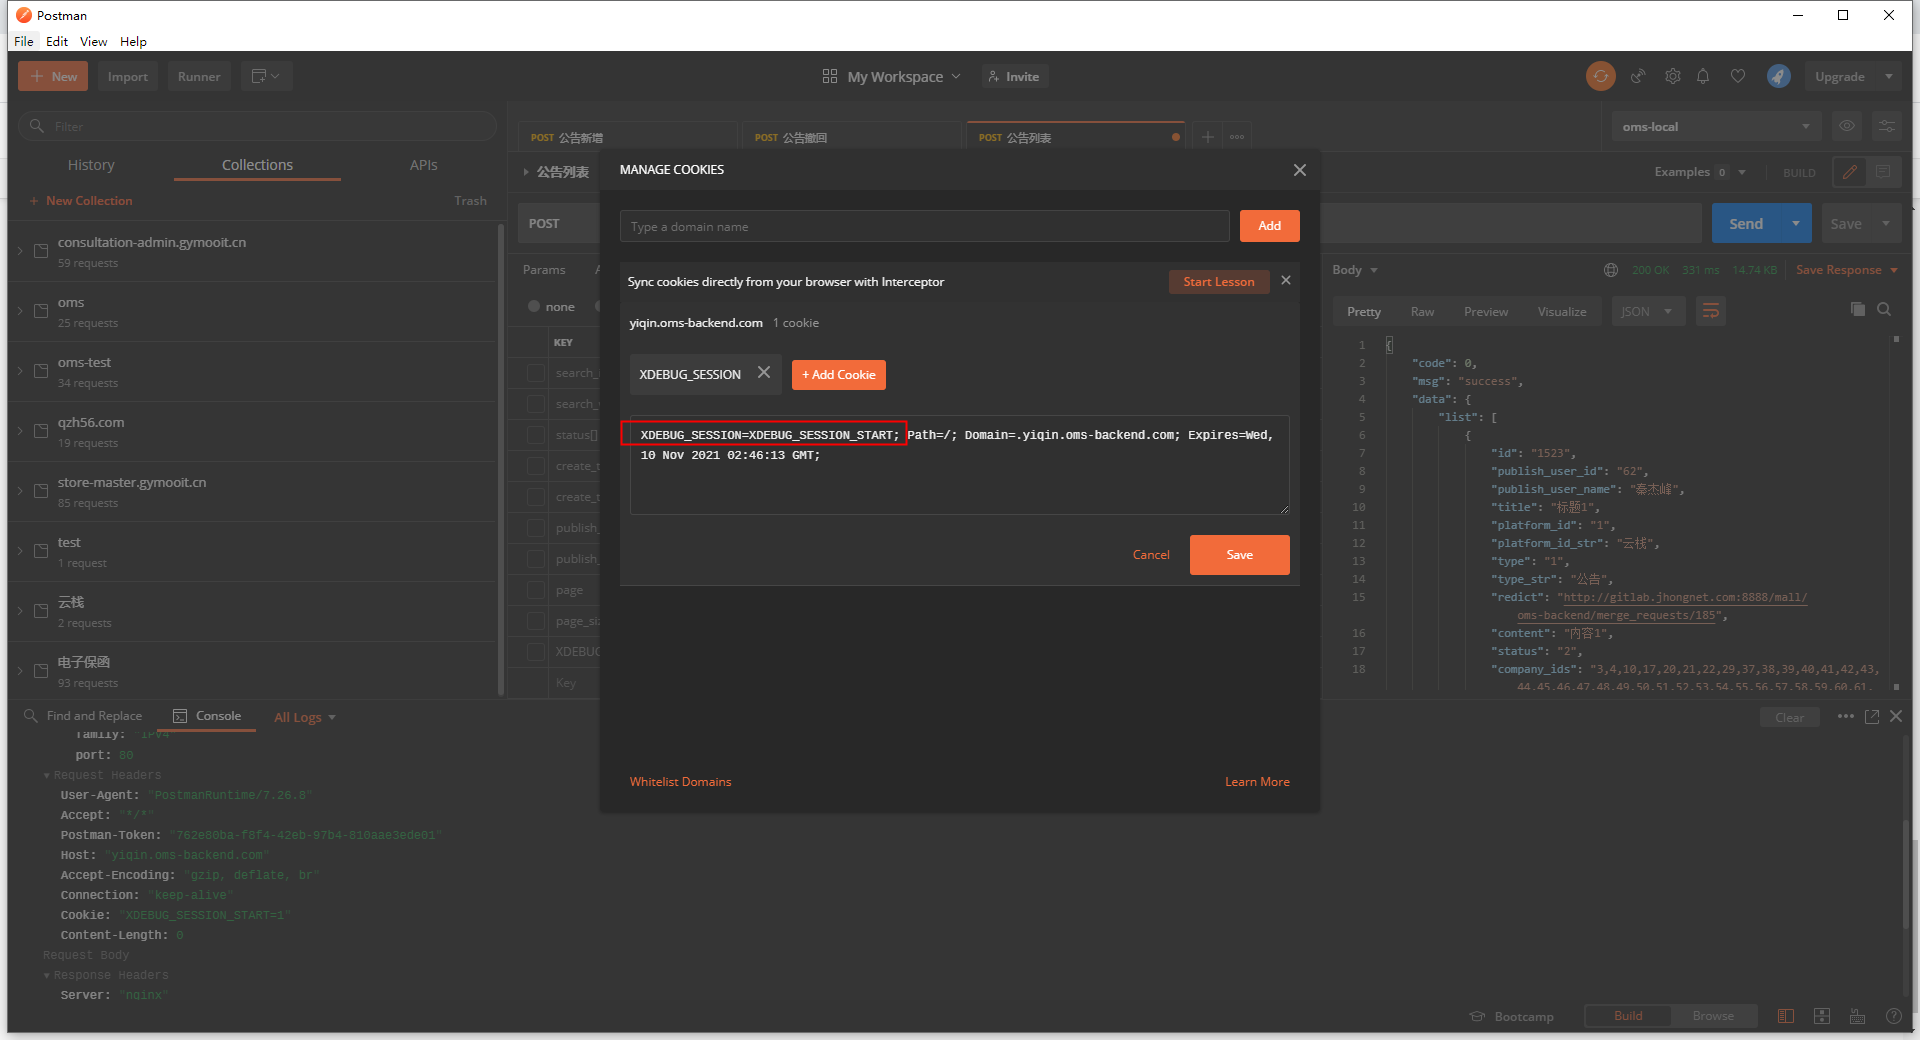Click inside the cookie value text area

click(959, 465)
